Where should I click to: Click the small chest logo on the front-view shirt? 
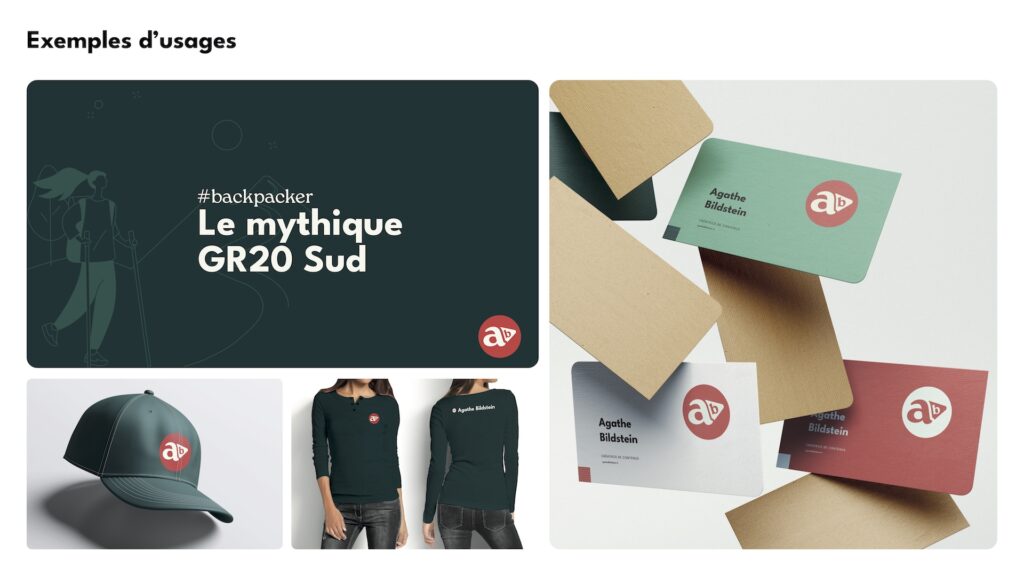pos(374,419)
